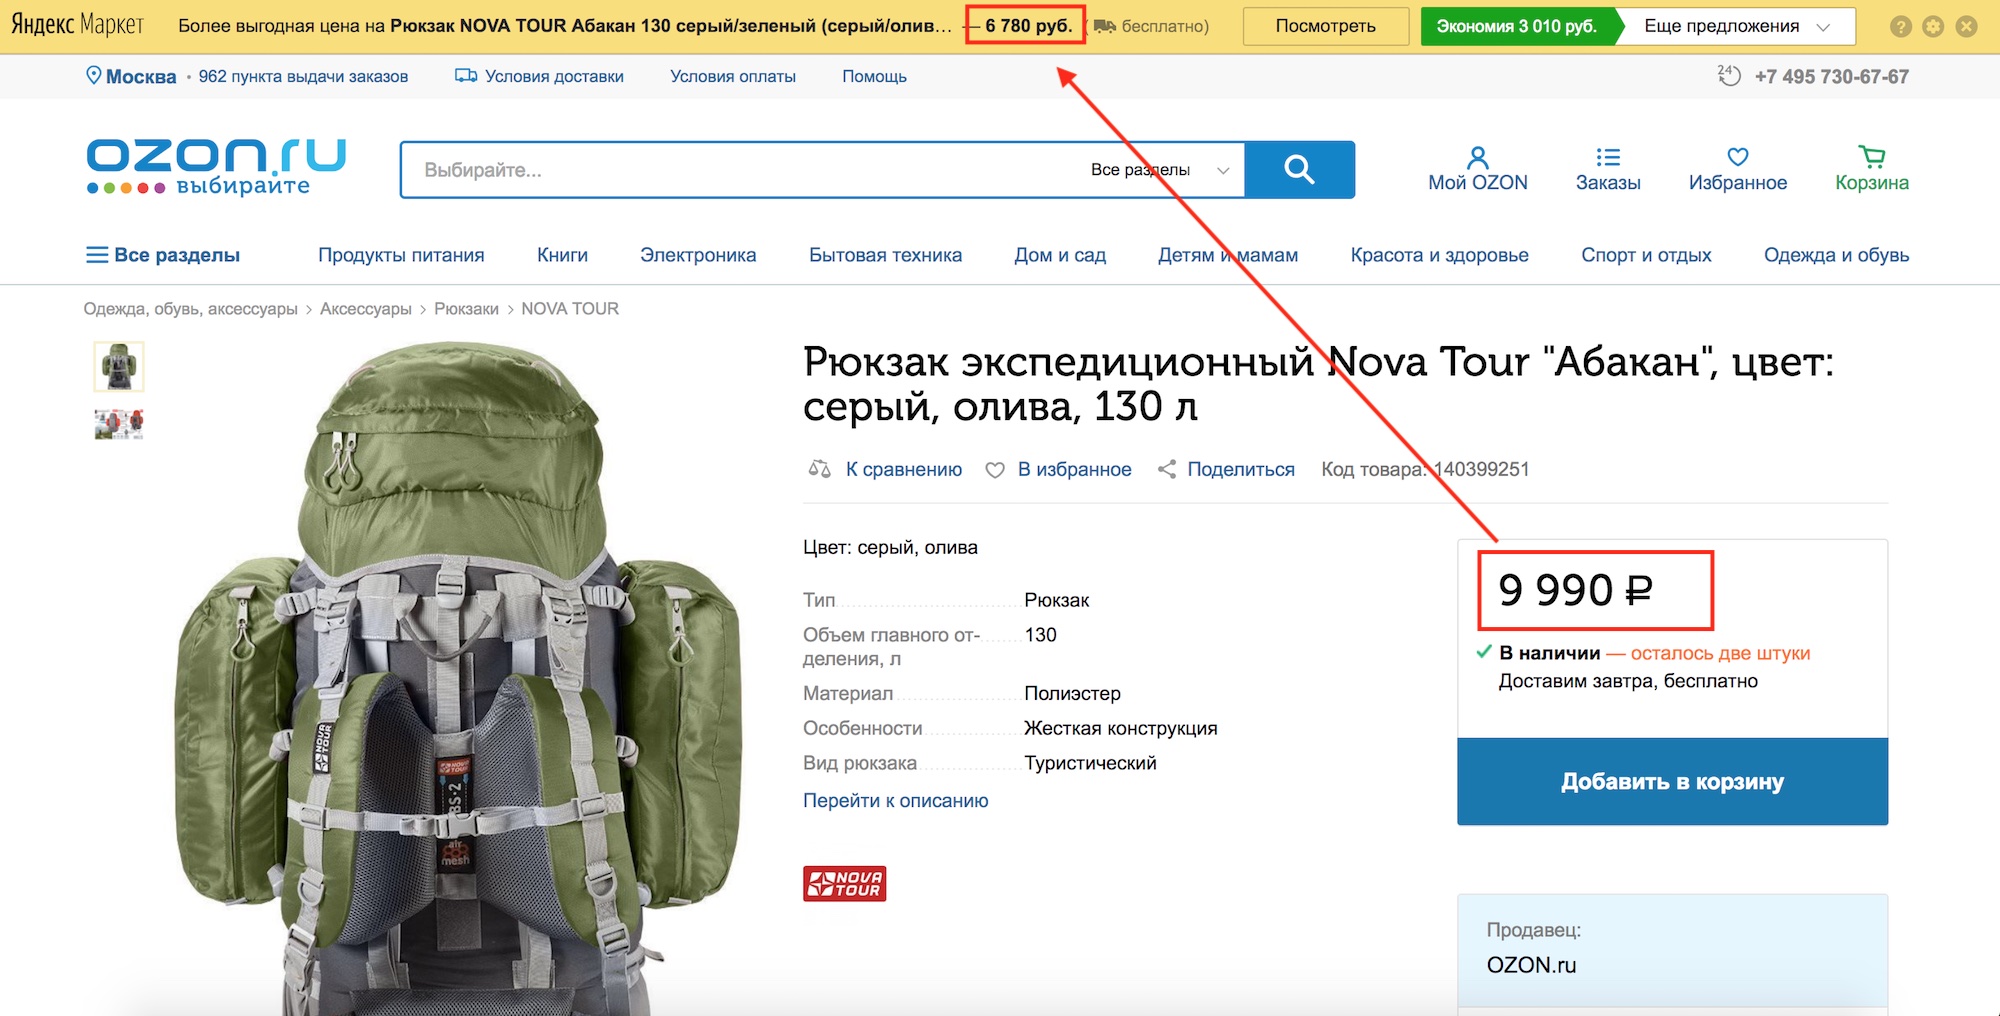Click phone number +7 495 730-67-67

1832,76
